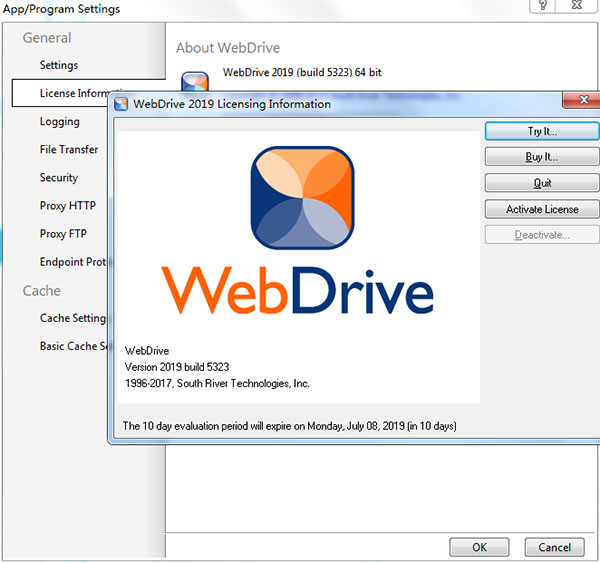Screen dimensions: 600x563
Task: Click the OK button in settings window
Action: [x=479, y=547]
